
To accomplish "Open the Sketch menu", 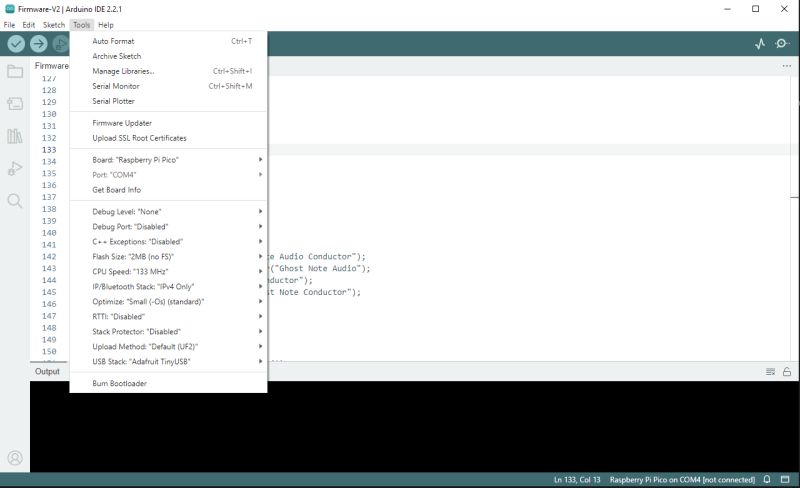I will pos(54,25).
